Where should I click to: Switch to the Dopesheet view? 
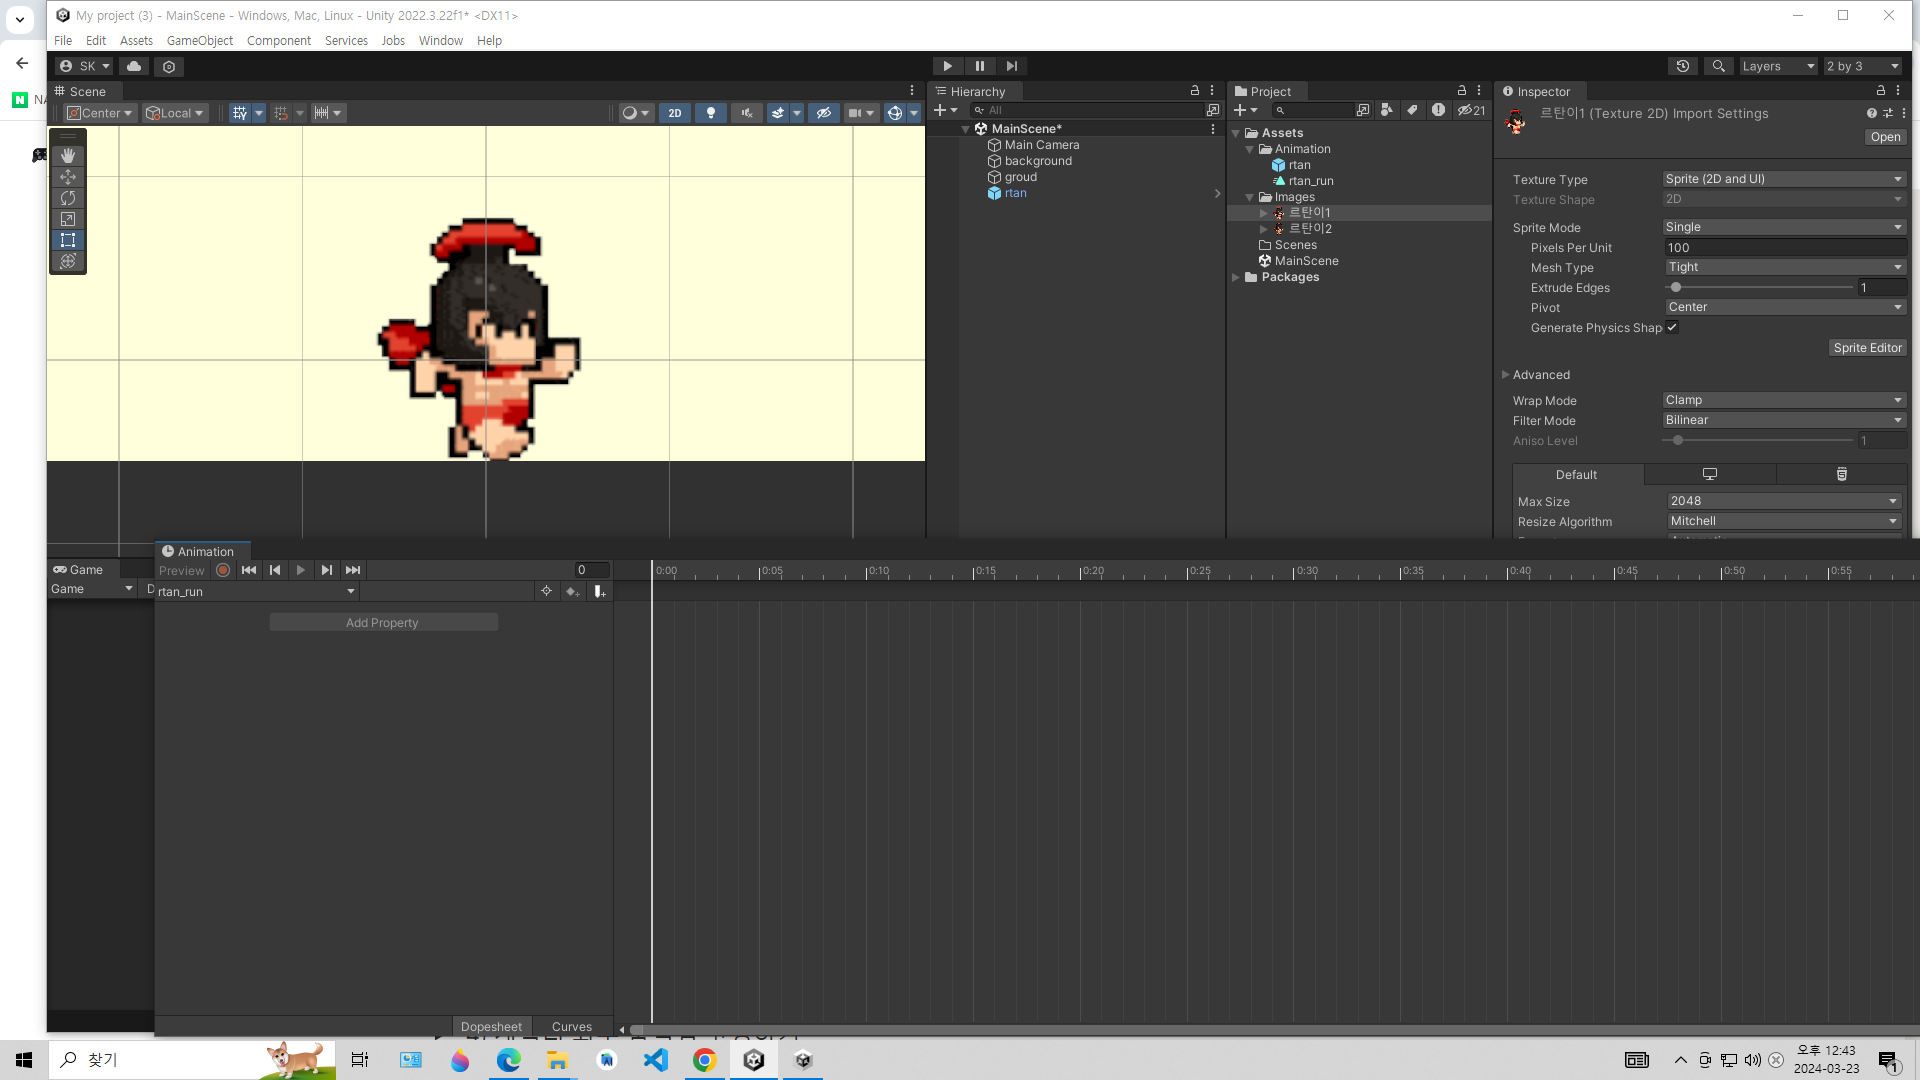click(x=491, y=1026)
